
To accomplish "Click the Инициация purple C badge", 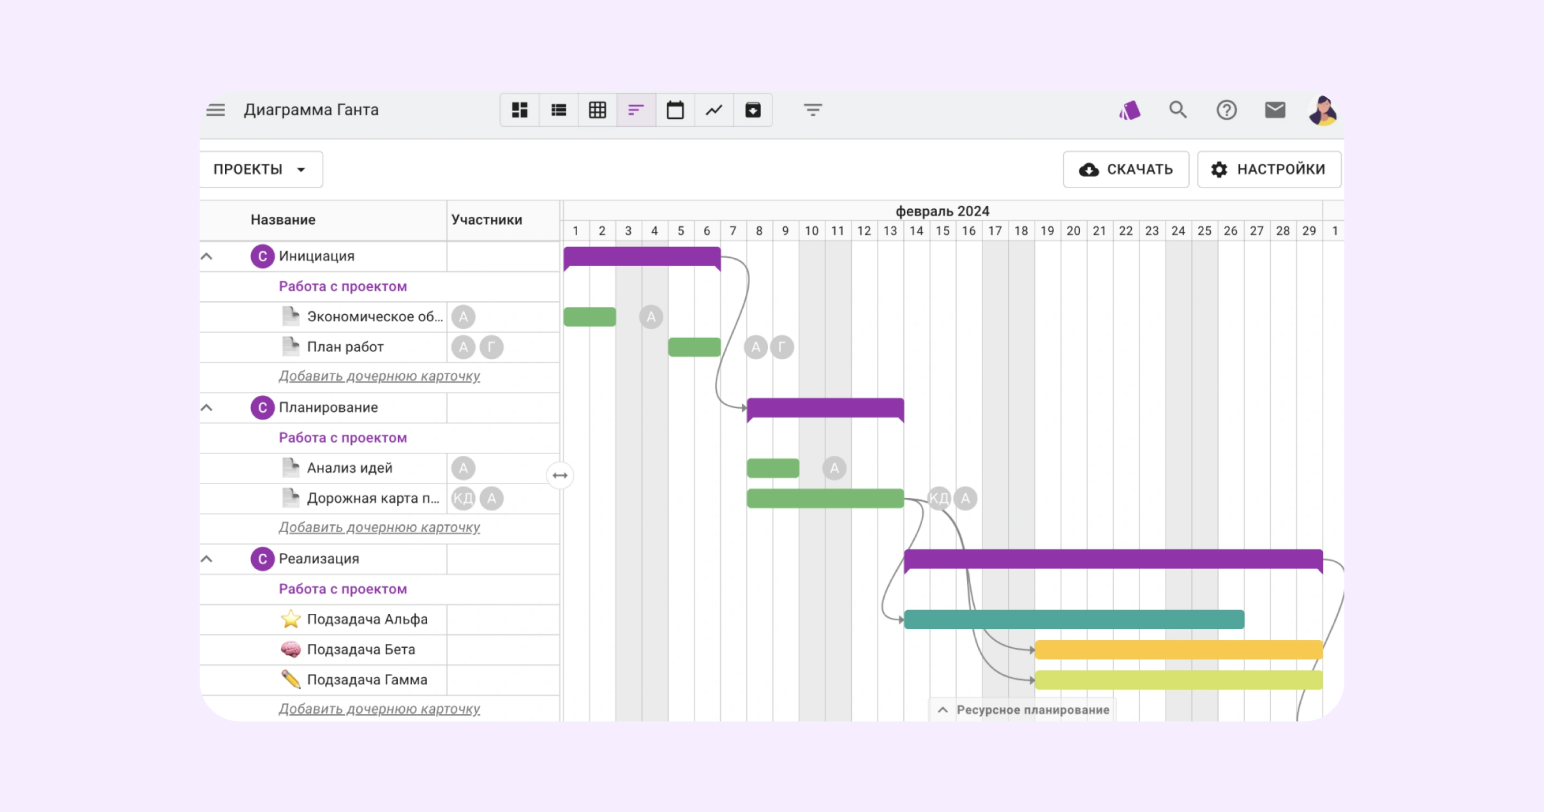I will [x=262, y=256].
